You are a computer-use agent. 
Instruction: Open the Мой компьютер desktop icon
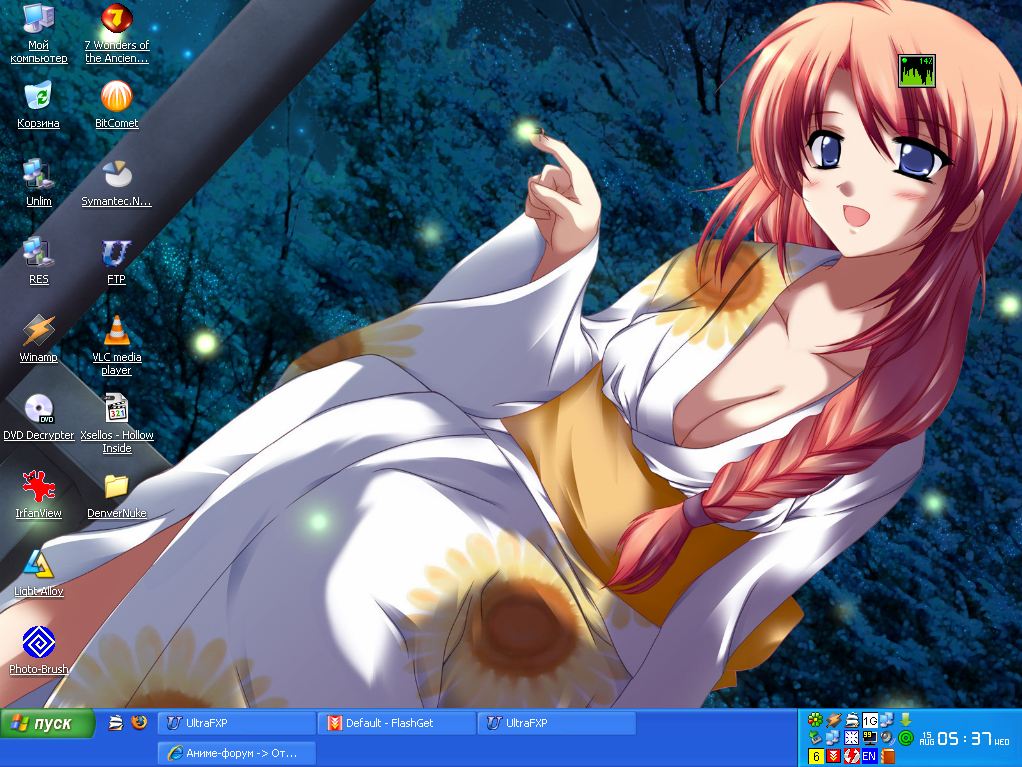point(38,34)
